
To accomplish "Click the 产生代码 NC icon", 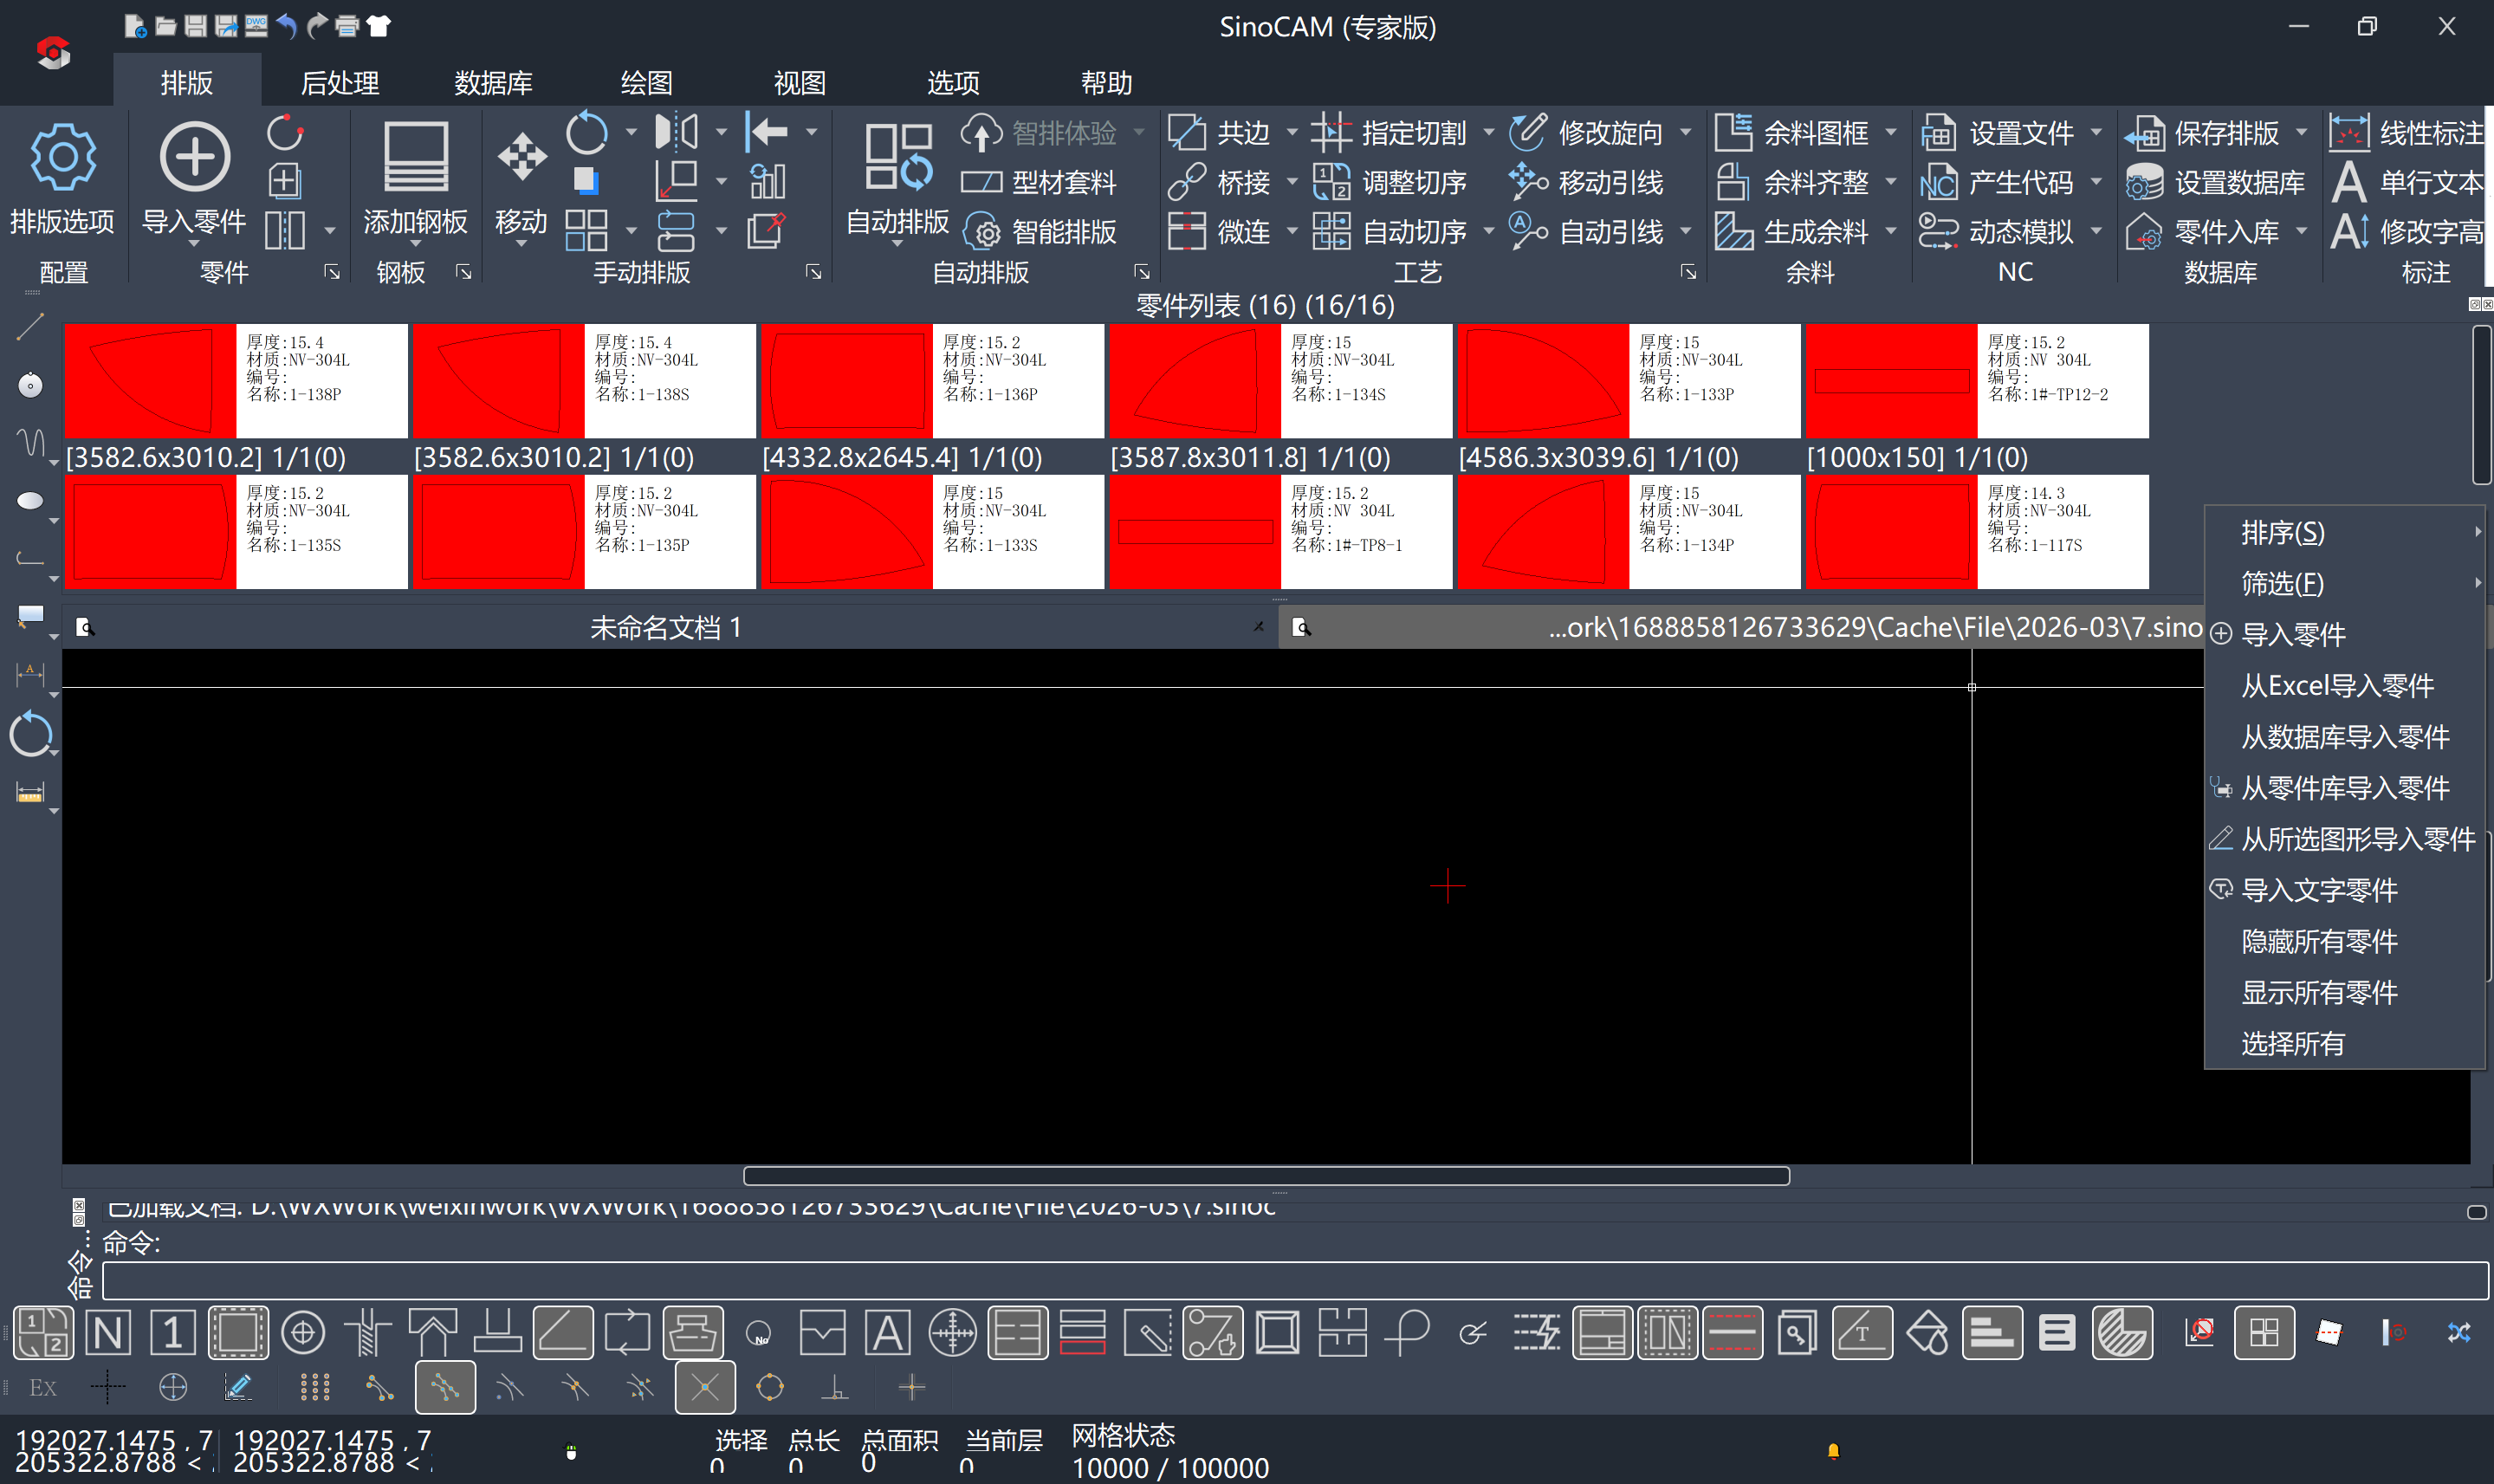I will click(x=1937, y=183).
